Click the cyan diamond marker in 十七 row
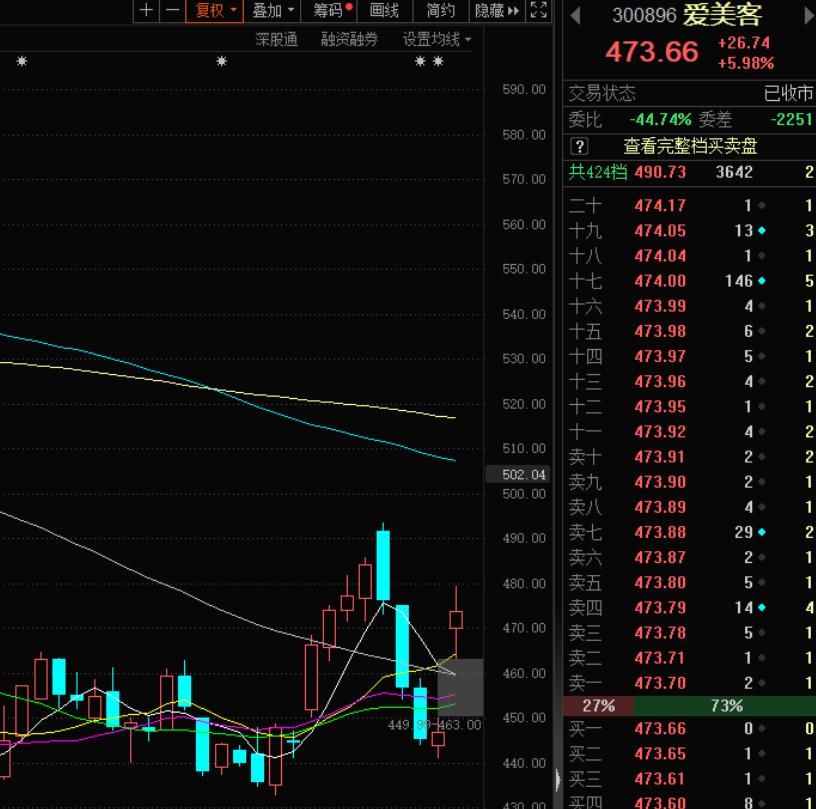The image size is (816, 809). (762, 281)
